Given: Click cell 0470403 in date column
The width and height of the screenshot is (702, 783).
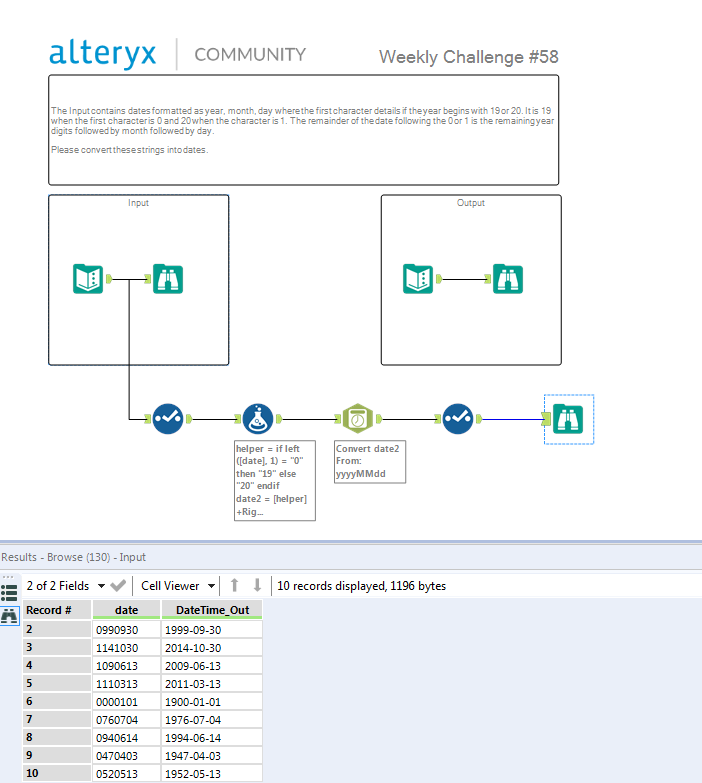Looking at the screenshot, I should 126,756.
